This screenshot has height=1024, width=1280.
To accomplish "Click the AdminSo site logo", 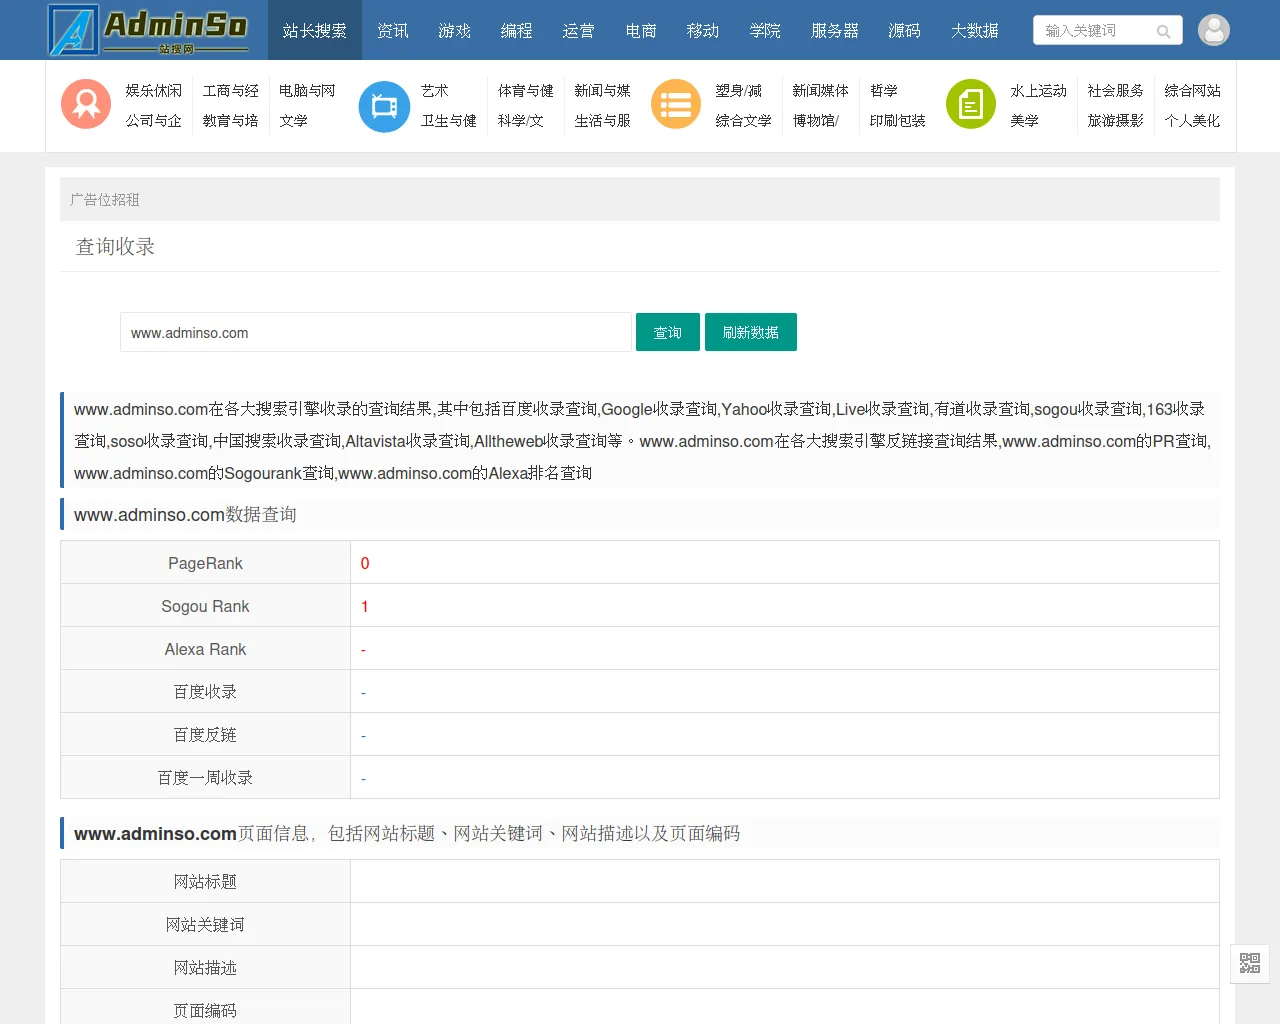I will point(148,30).
